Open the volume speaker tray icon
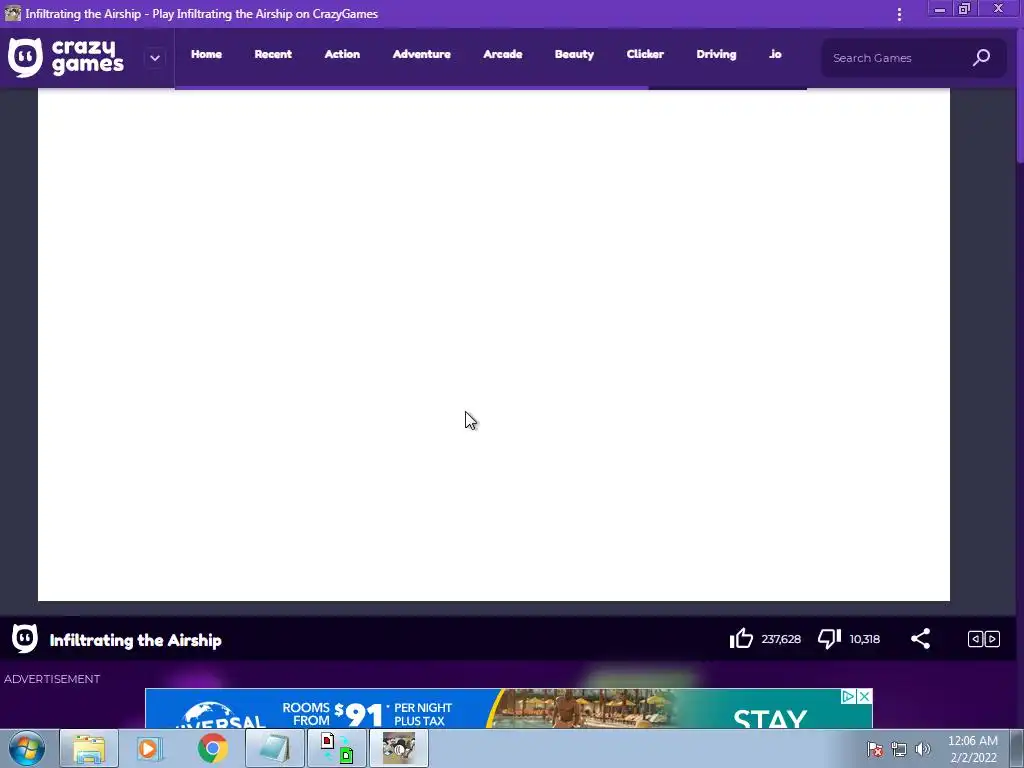Viewport: 1024px width, 768px height. (923, 749)
